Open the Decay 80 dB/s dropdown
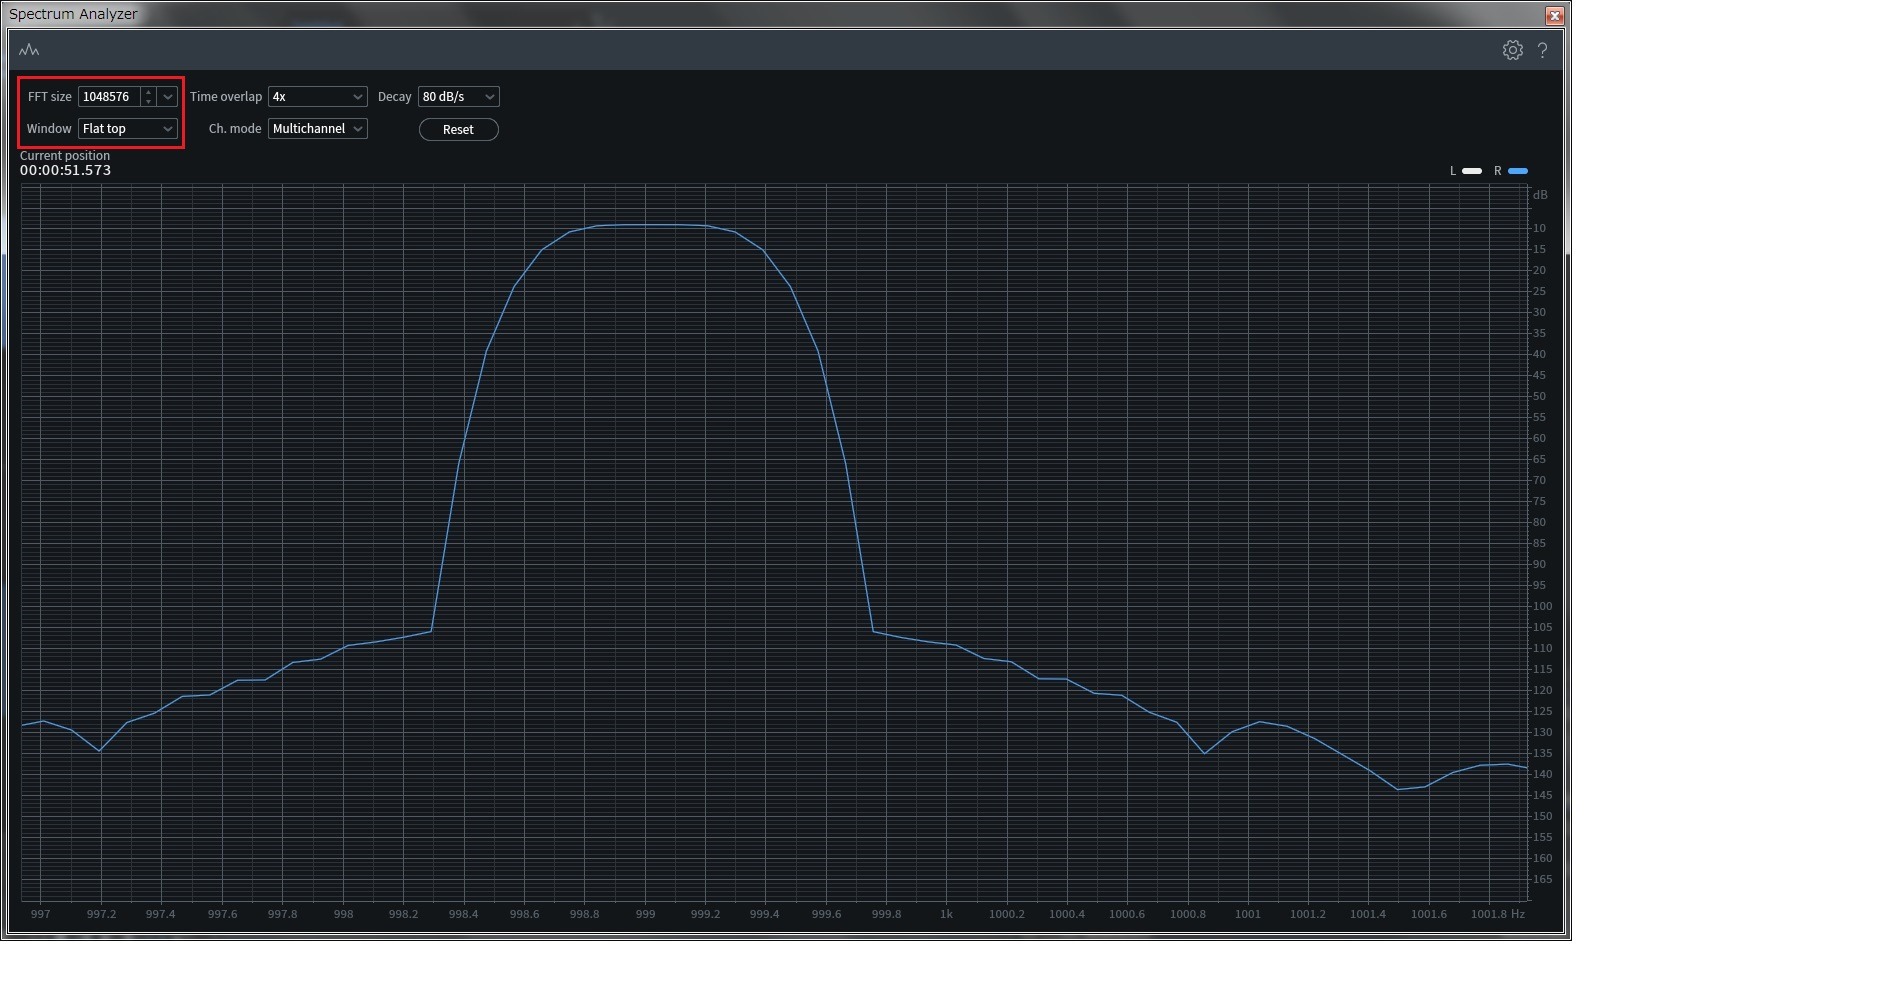 (458, 97)
